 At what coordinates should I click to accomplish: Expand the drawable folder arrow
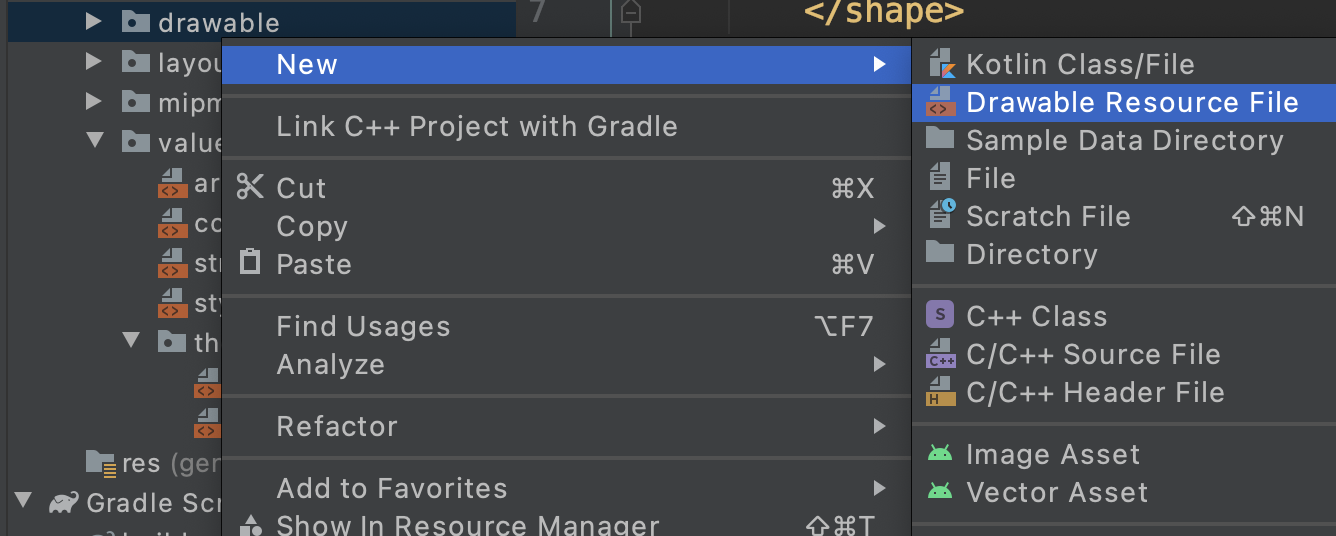point(94,21)
